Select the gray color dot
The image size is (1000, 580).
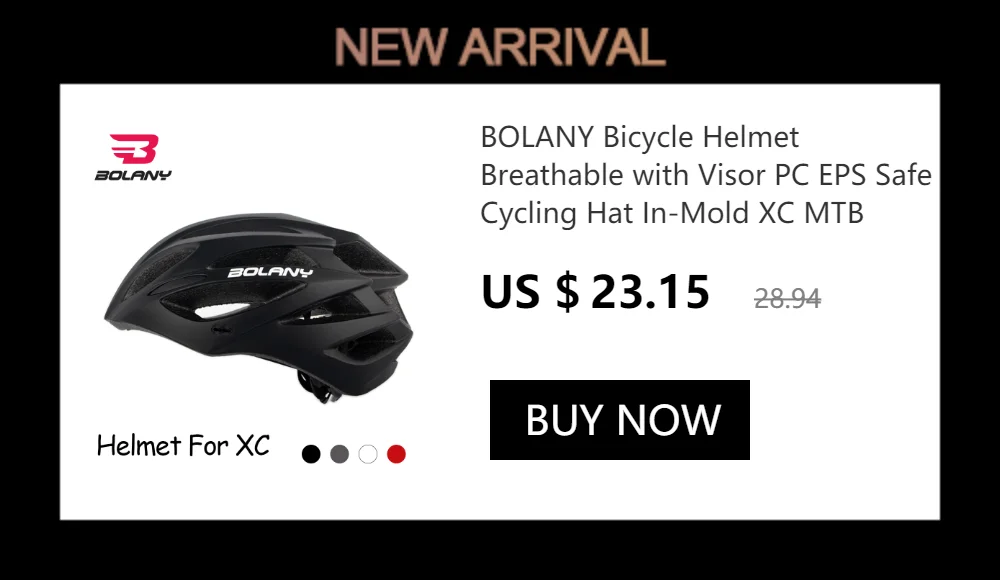[339, 454]
